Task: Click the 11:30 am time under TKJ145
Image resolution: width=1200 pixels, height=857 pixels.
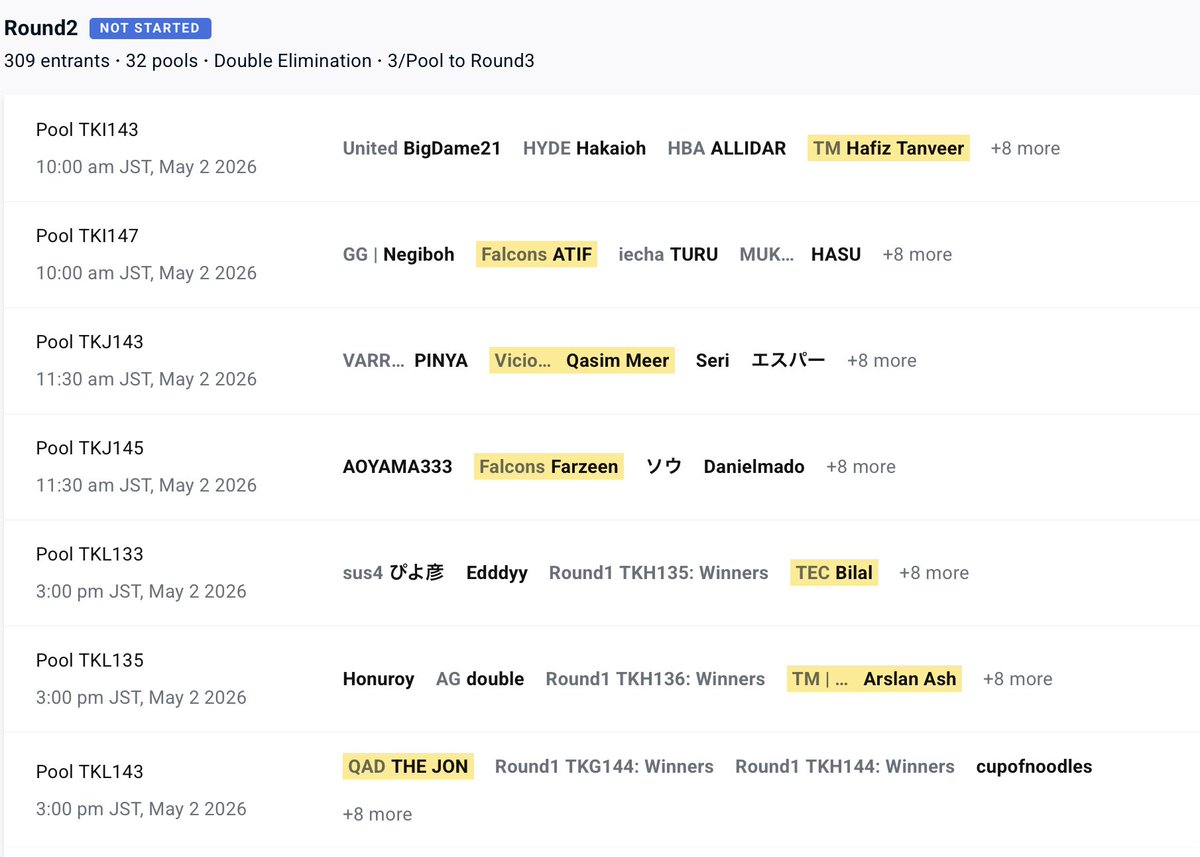Action: (146, 484)
